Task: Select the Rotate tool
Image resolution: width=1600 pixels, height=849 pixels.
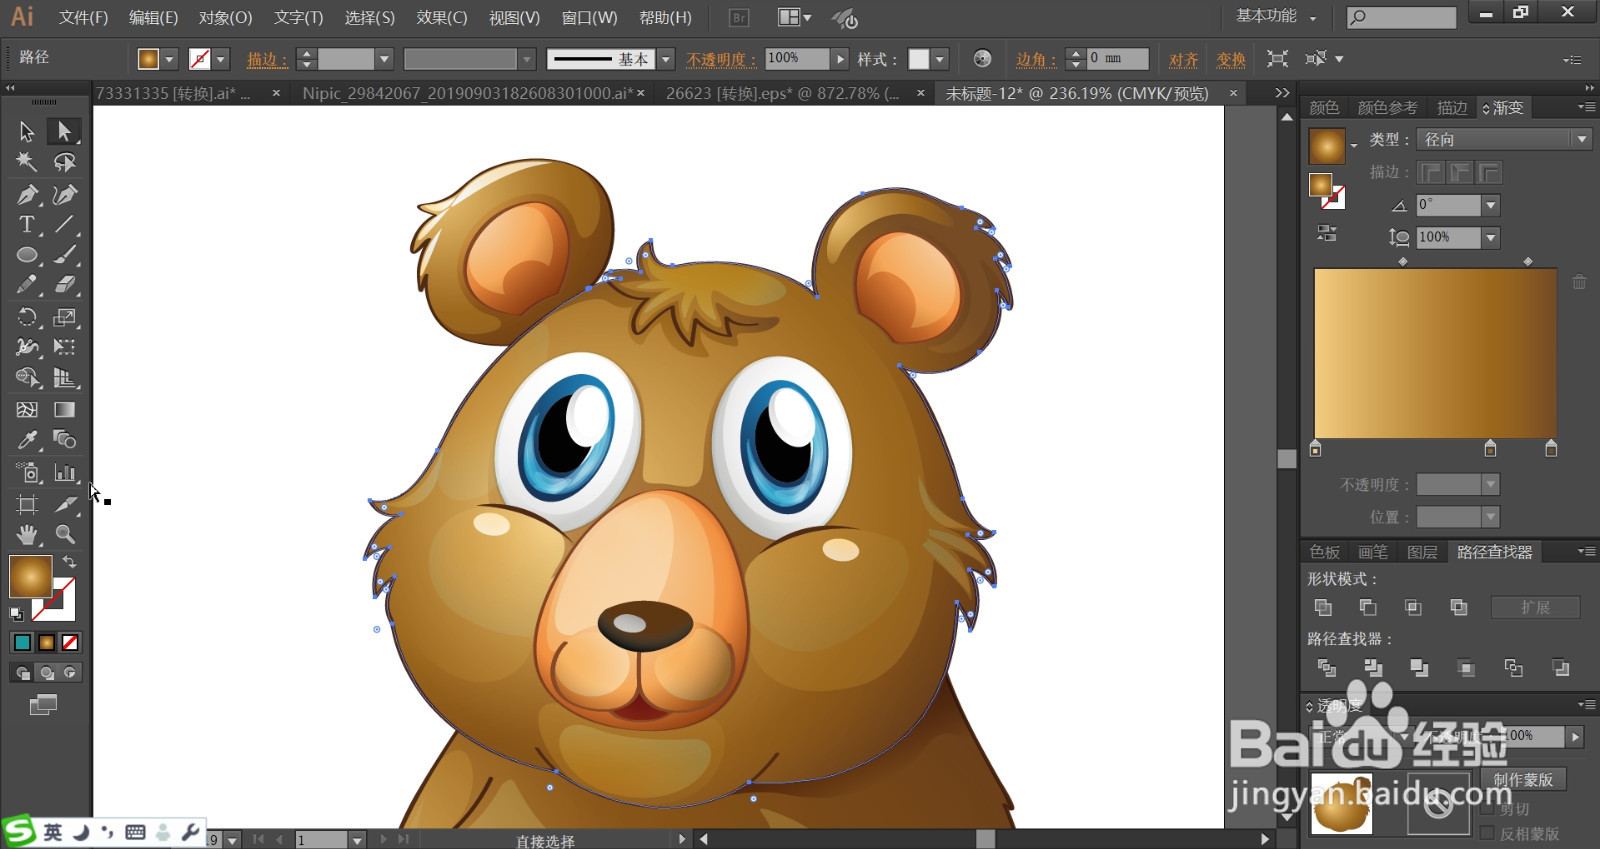Action: click(x=27, y=317)
